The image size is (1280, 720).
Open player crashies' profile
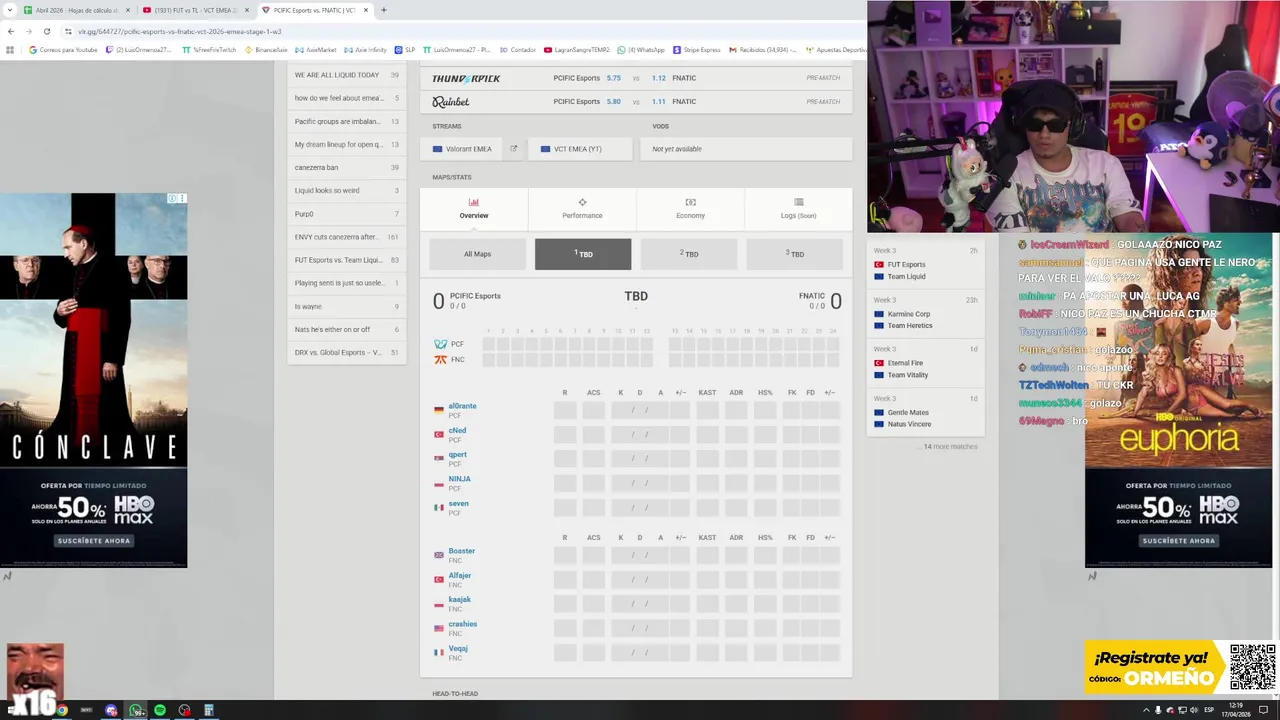point(462,624)
